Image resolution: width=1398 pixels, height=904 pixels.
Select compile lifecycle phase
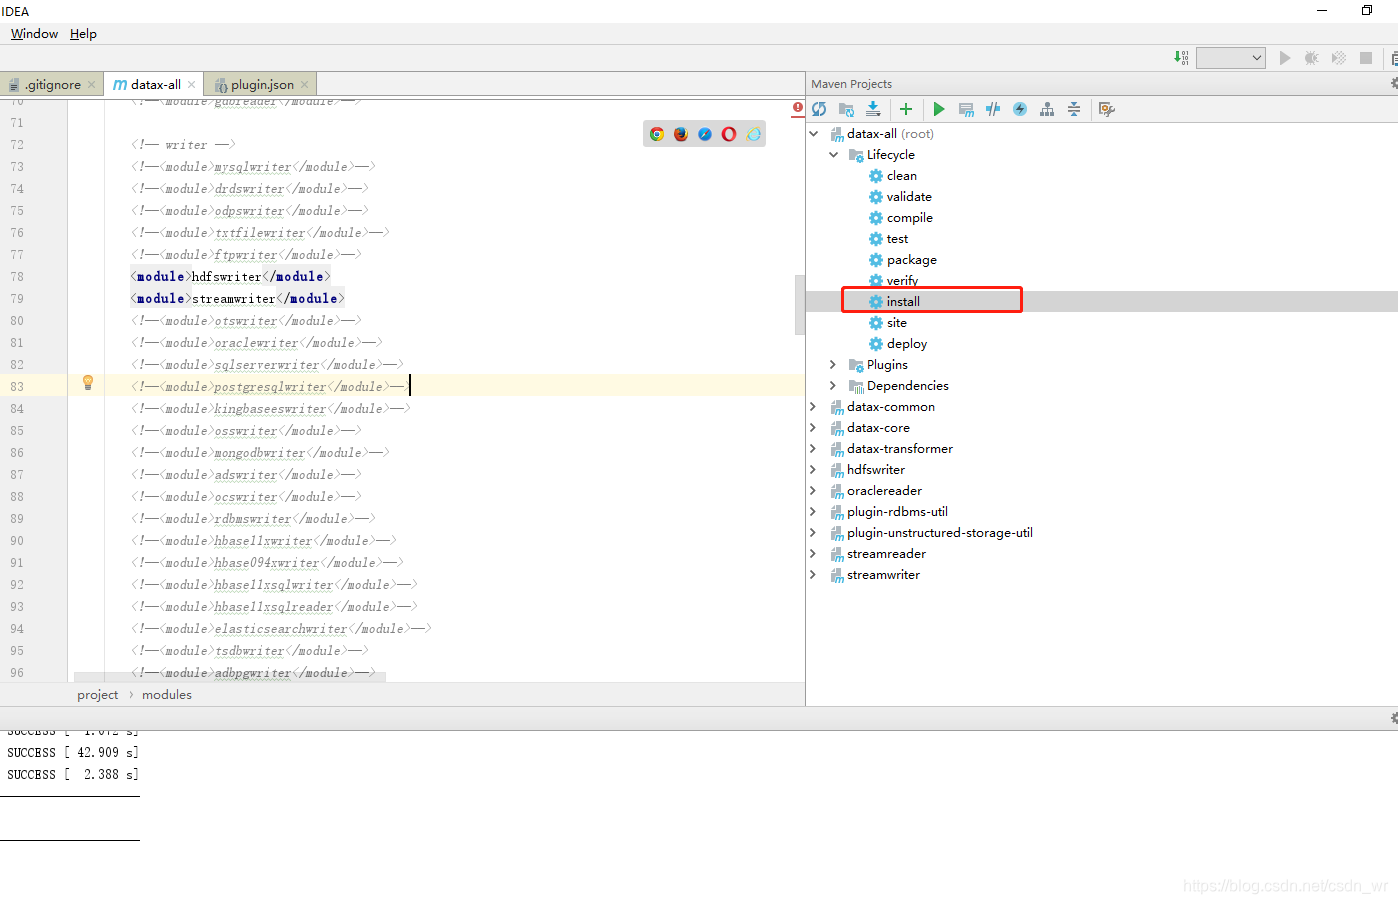tap(901, 218)
